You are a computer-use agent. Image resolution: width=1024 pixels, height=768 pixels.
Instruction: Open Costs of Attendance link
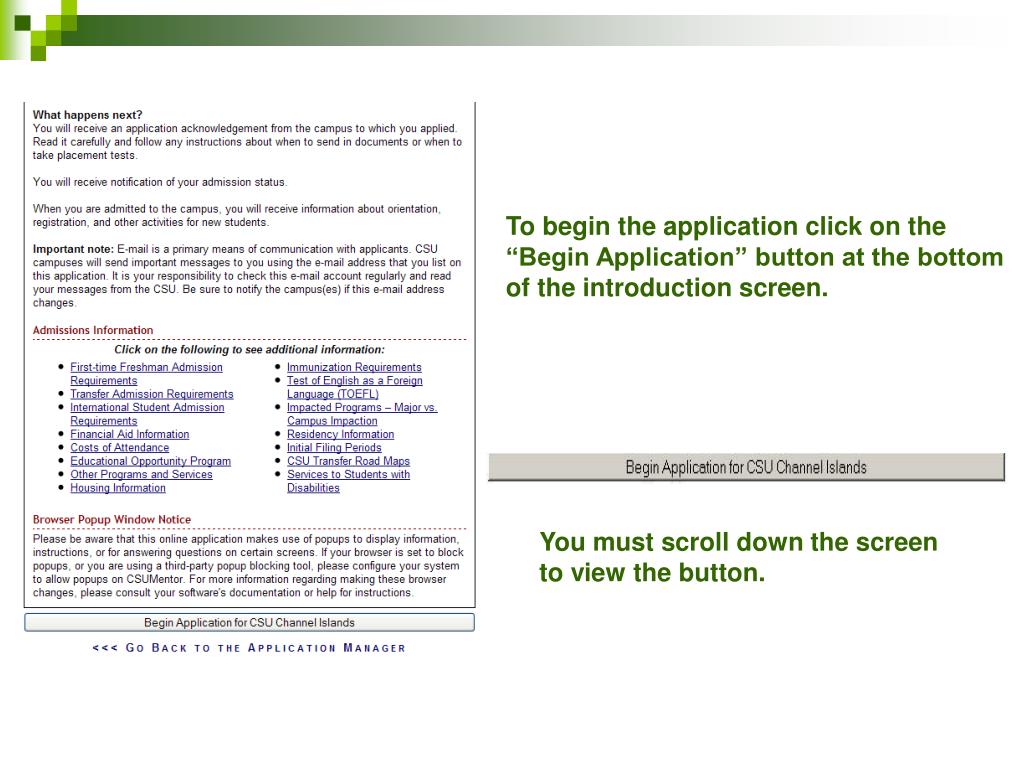[120, 447]
